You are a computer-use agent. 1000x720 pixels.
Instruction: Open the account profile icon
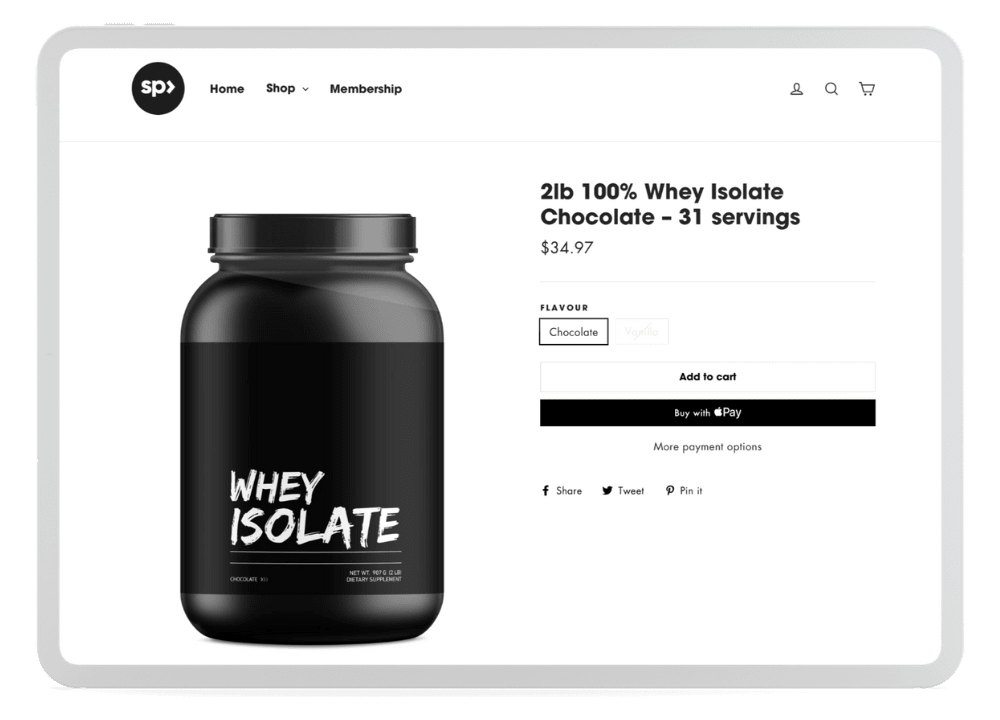coord(797,89)
